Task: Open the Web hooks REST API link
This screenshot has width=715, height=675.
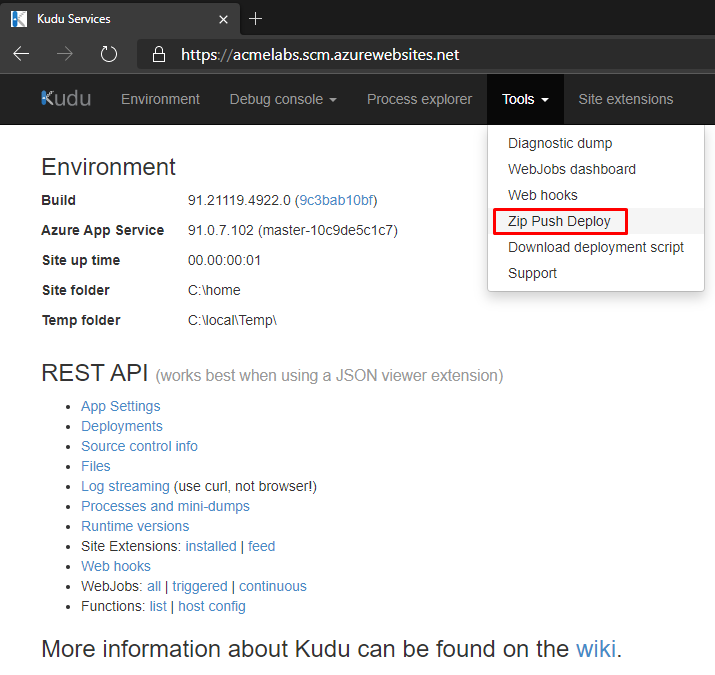Action: (x=116, y=566)
